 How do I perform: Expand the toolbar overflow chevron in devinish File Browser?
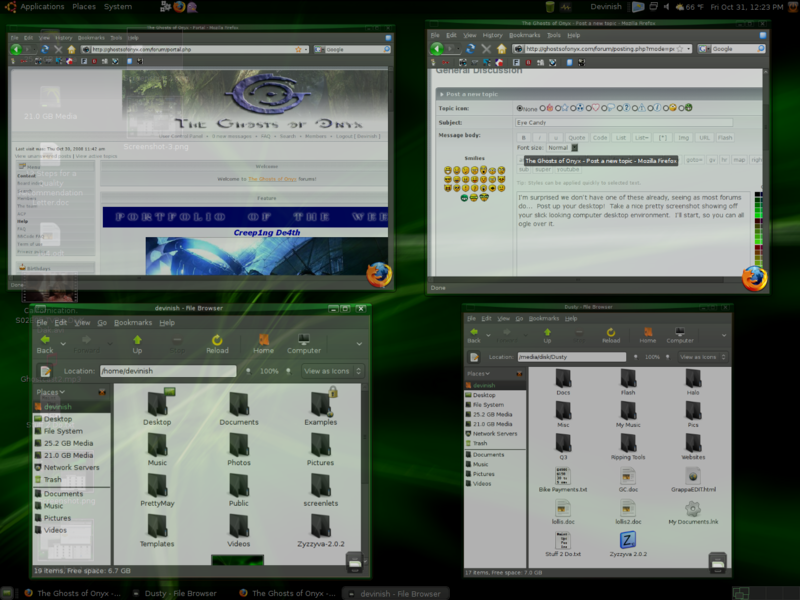[359, 344]
